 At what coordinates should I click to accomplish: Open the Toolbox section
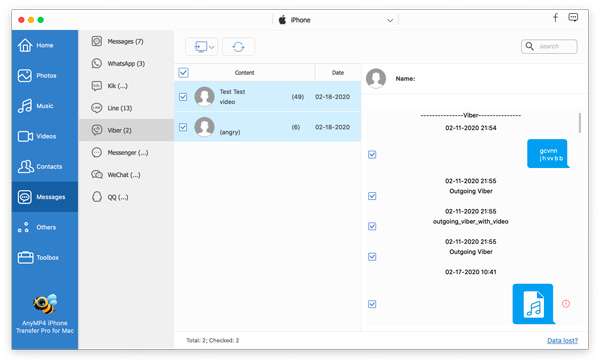tap(44, 257)
